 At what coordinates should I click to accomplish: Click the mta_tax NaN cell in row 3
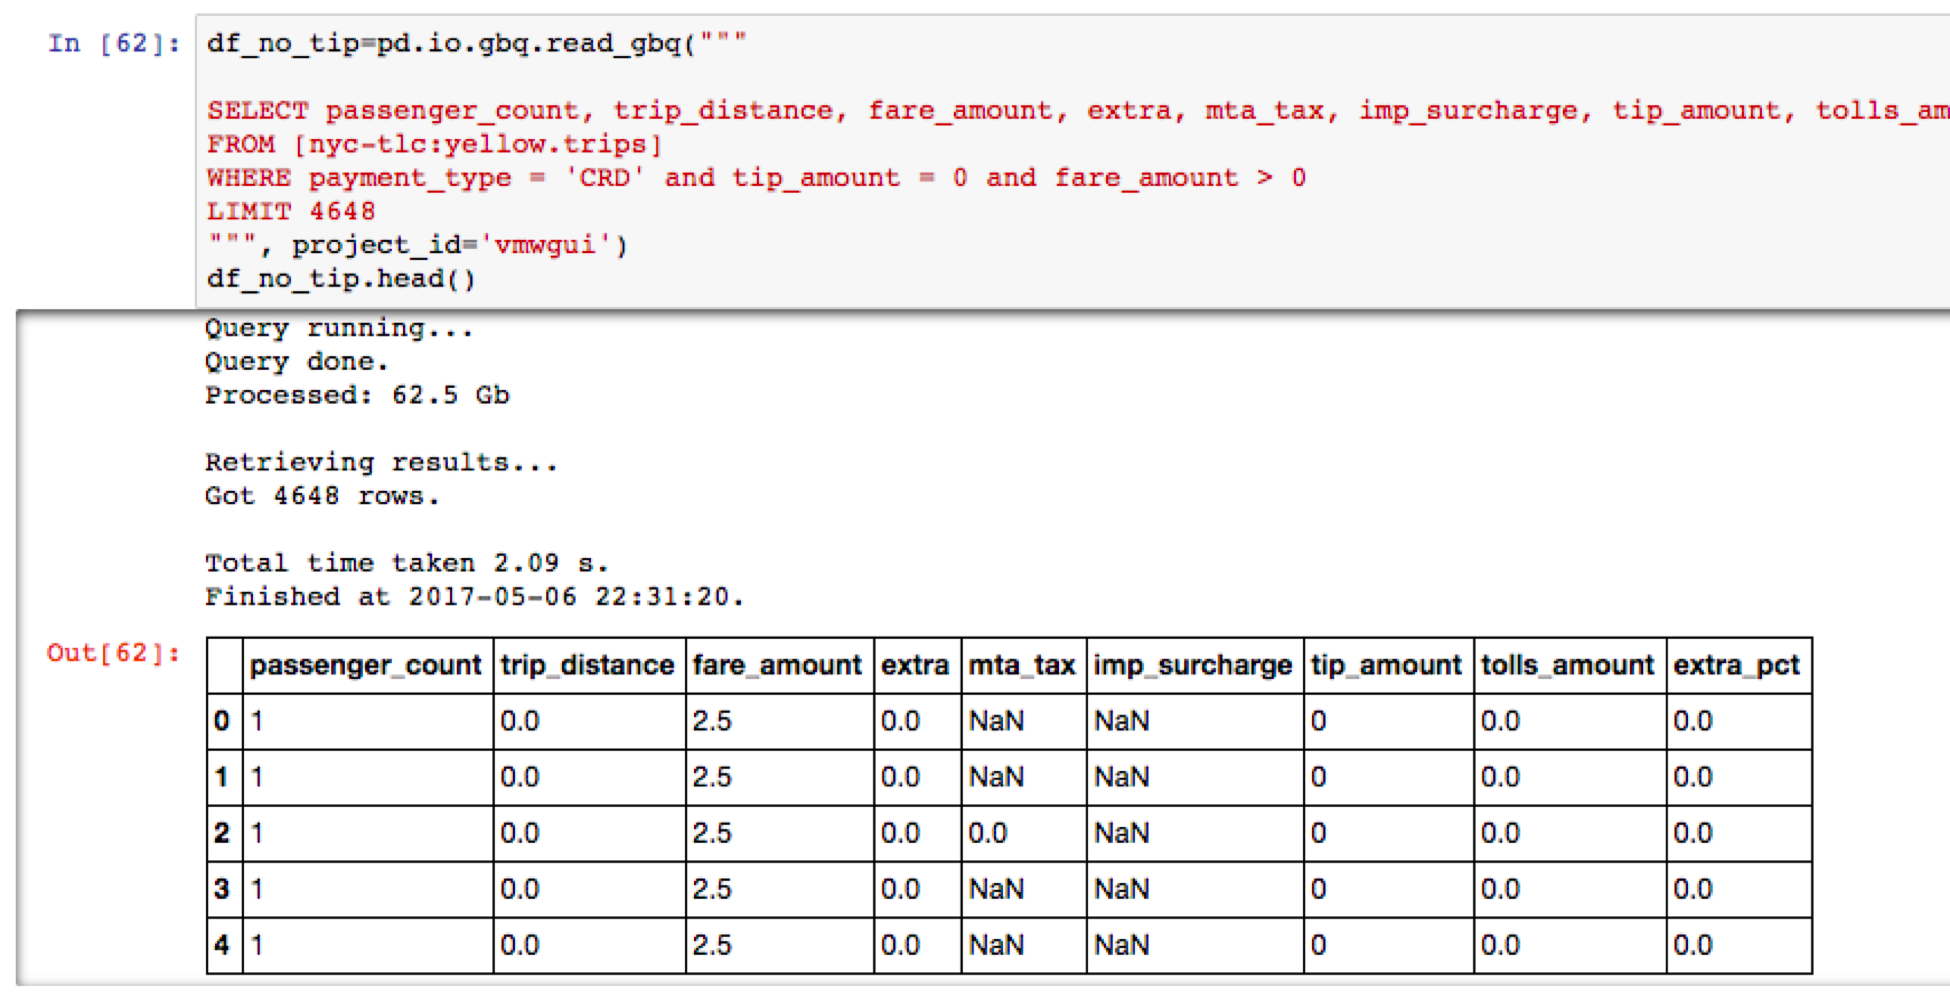click(x=1023, y=889)
